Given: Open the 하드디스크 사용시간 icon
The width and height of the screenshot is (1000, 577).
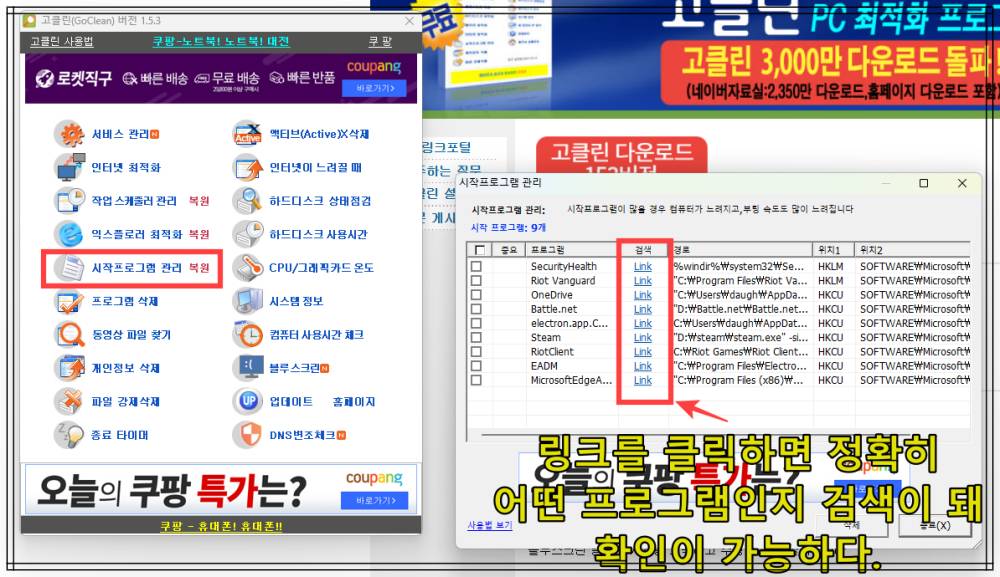Looking at the screenshot, I should click(248, 234).
